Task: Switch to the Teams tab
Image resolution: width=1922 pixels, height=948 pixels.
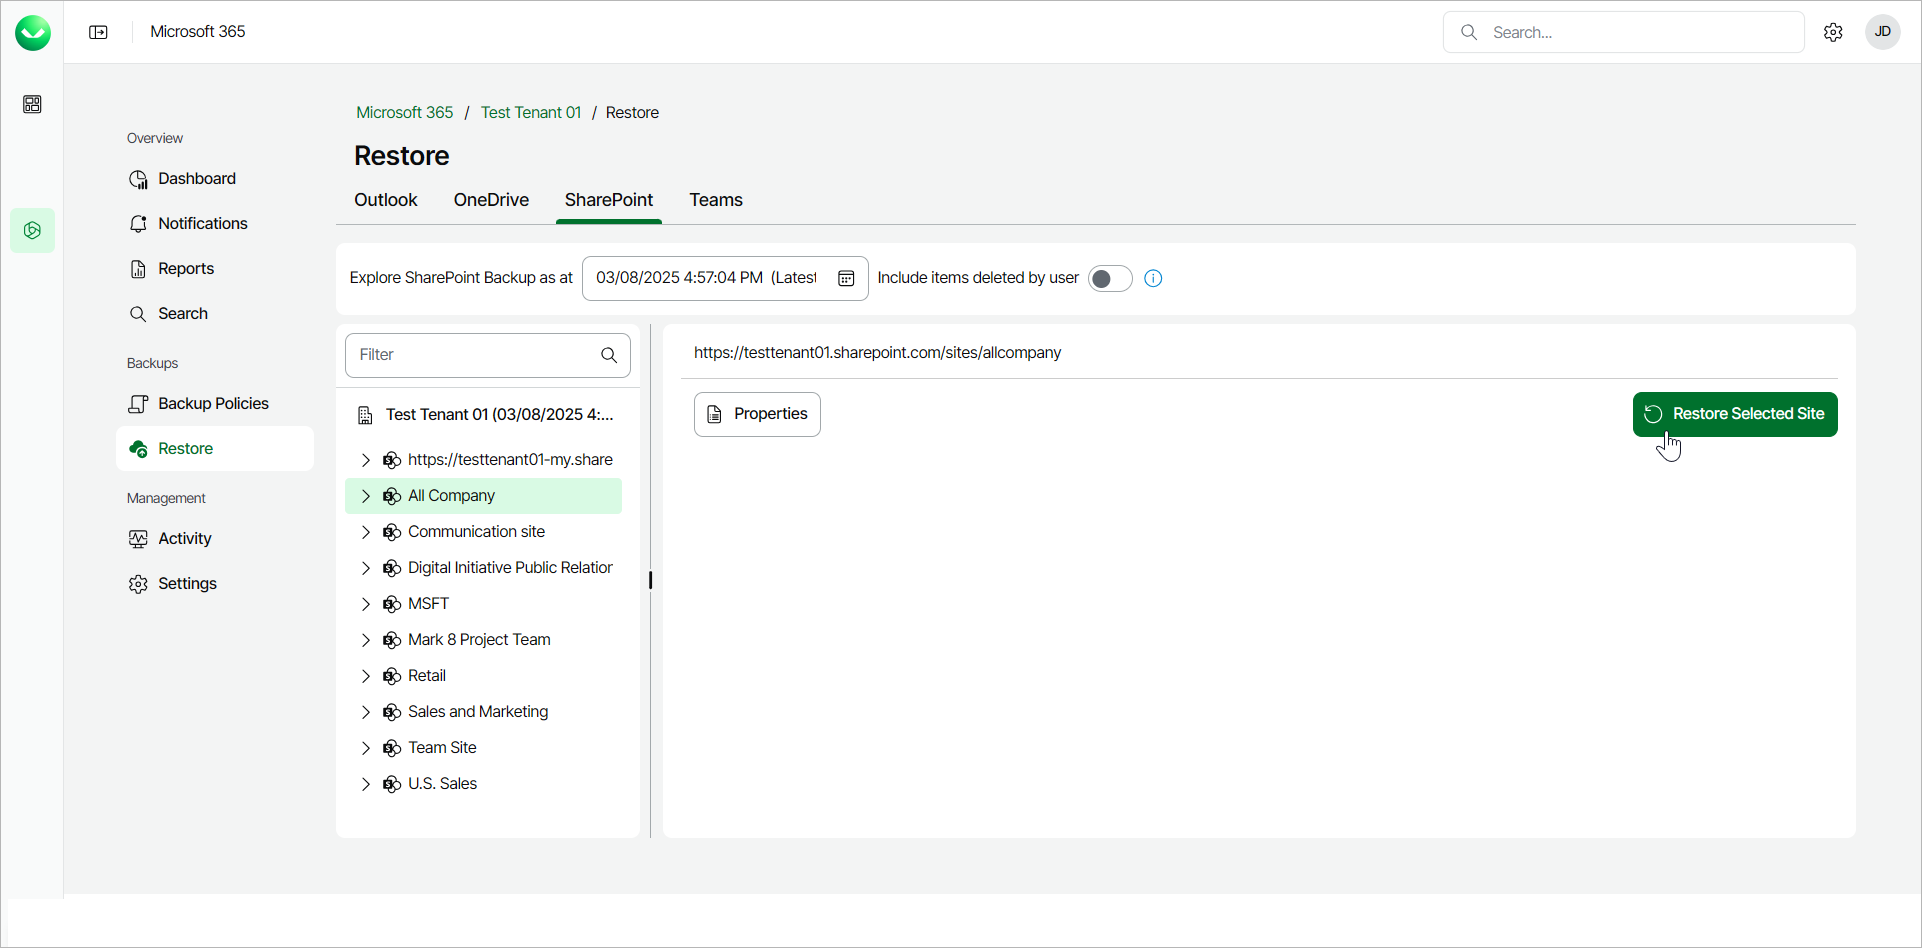Action: (x=716, y=200)
